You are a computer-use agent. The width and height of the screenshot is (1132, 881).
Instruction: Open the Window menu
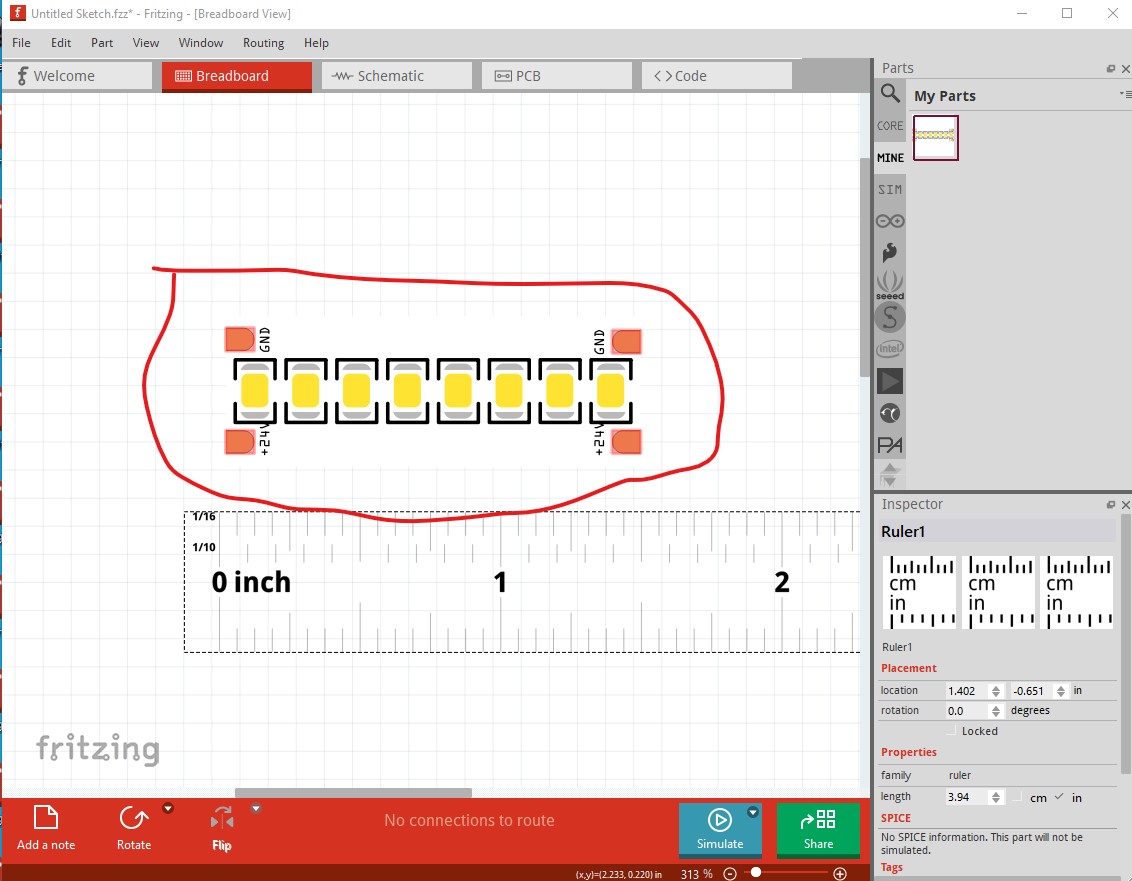201,43
